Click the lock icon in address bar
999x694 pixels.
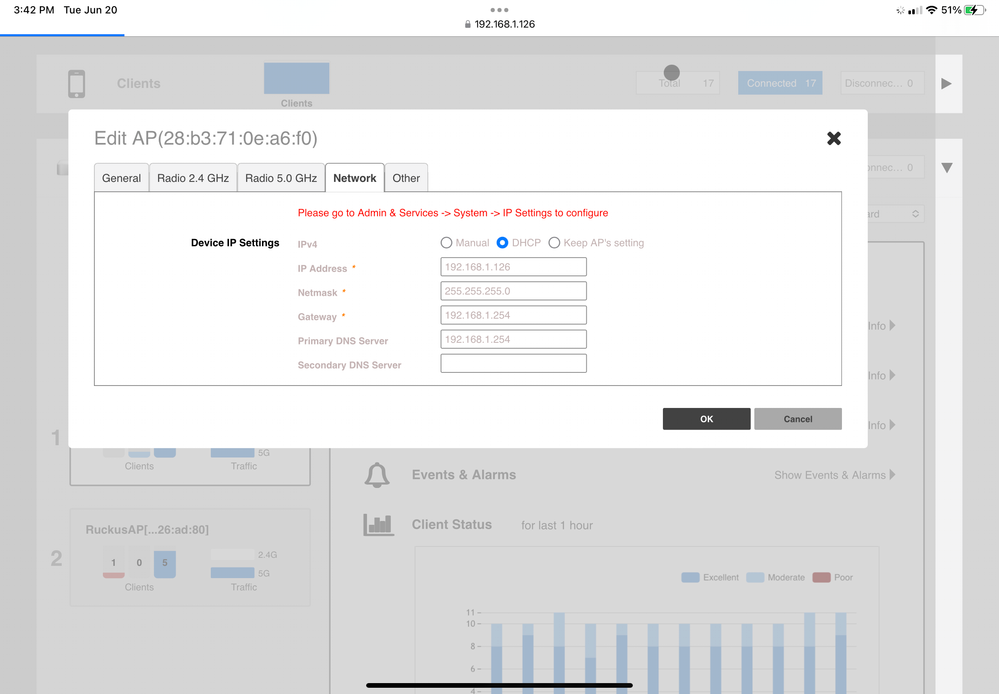click(x=468, y=24)
